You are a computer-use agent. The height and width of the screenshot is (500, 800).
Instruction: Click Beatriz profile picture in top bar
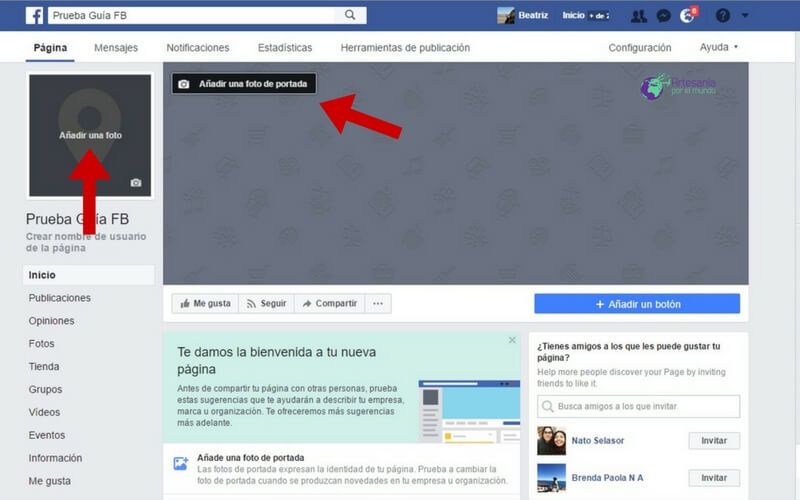[x=506, y=16]
